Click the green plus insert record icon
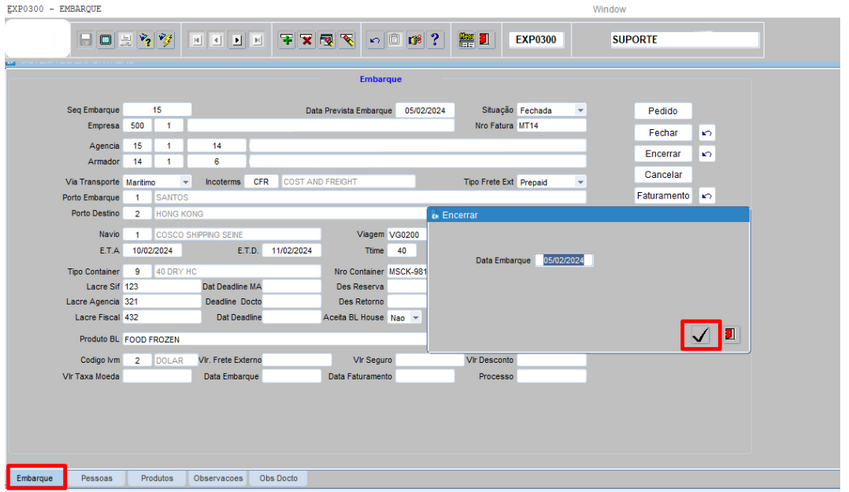Image resolution: width=849 pixels, height=492 pixels. (x=286, y=40)
